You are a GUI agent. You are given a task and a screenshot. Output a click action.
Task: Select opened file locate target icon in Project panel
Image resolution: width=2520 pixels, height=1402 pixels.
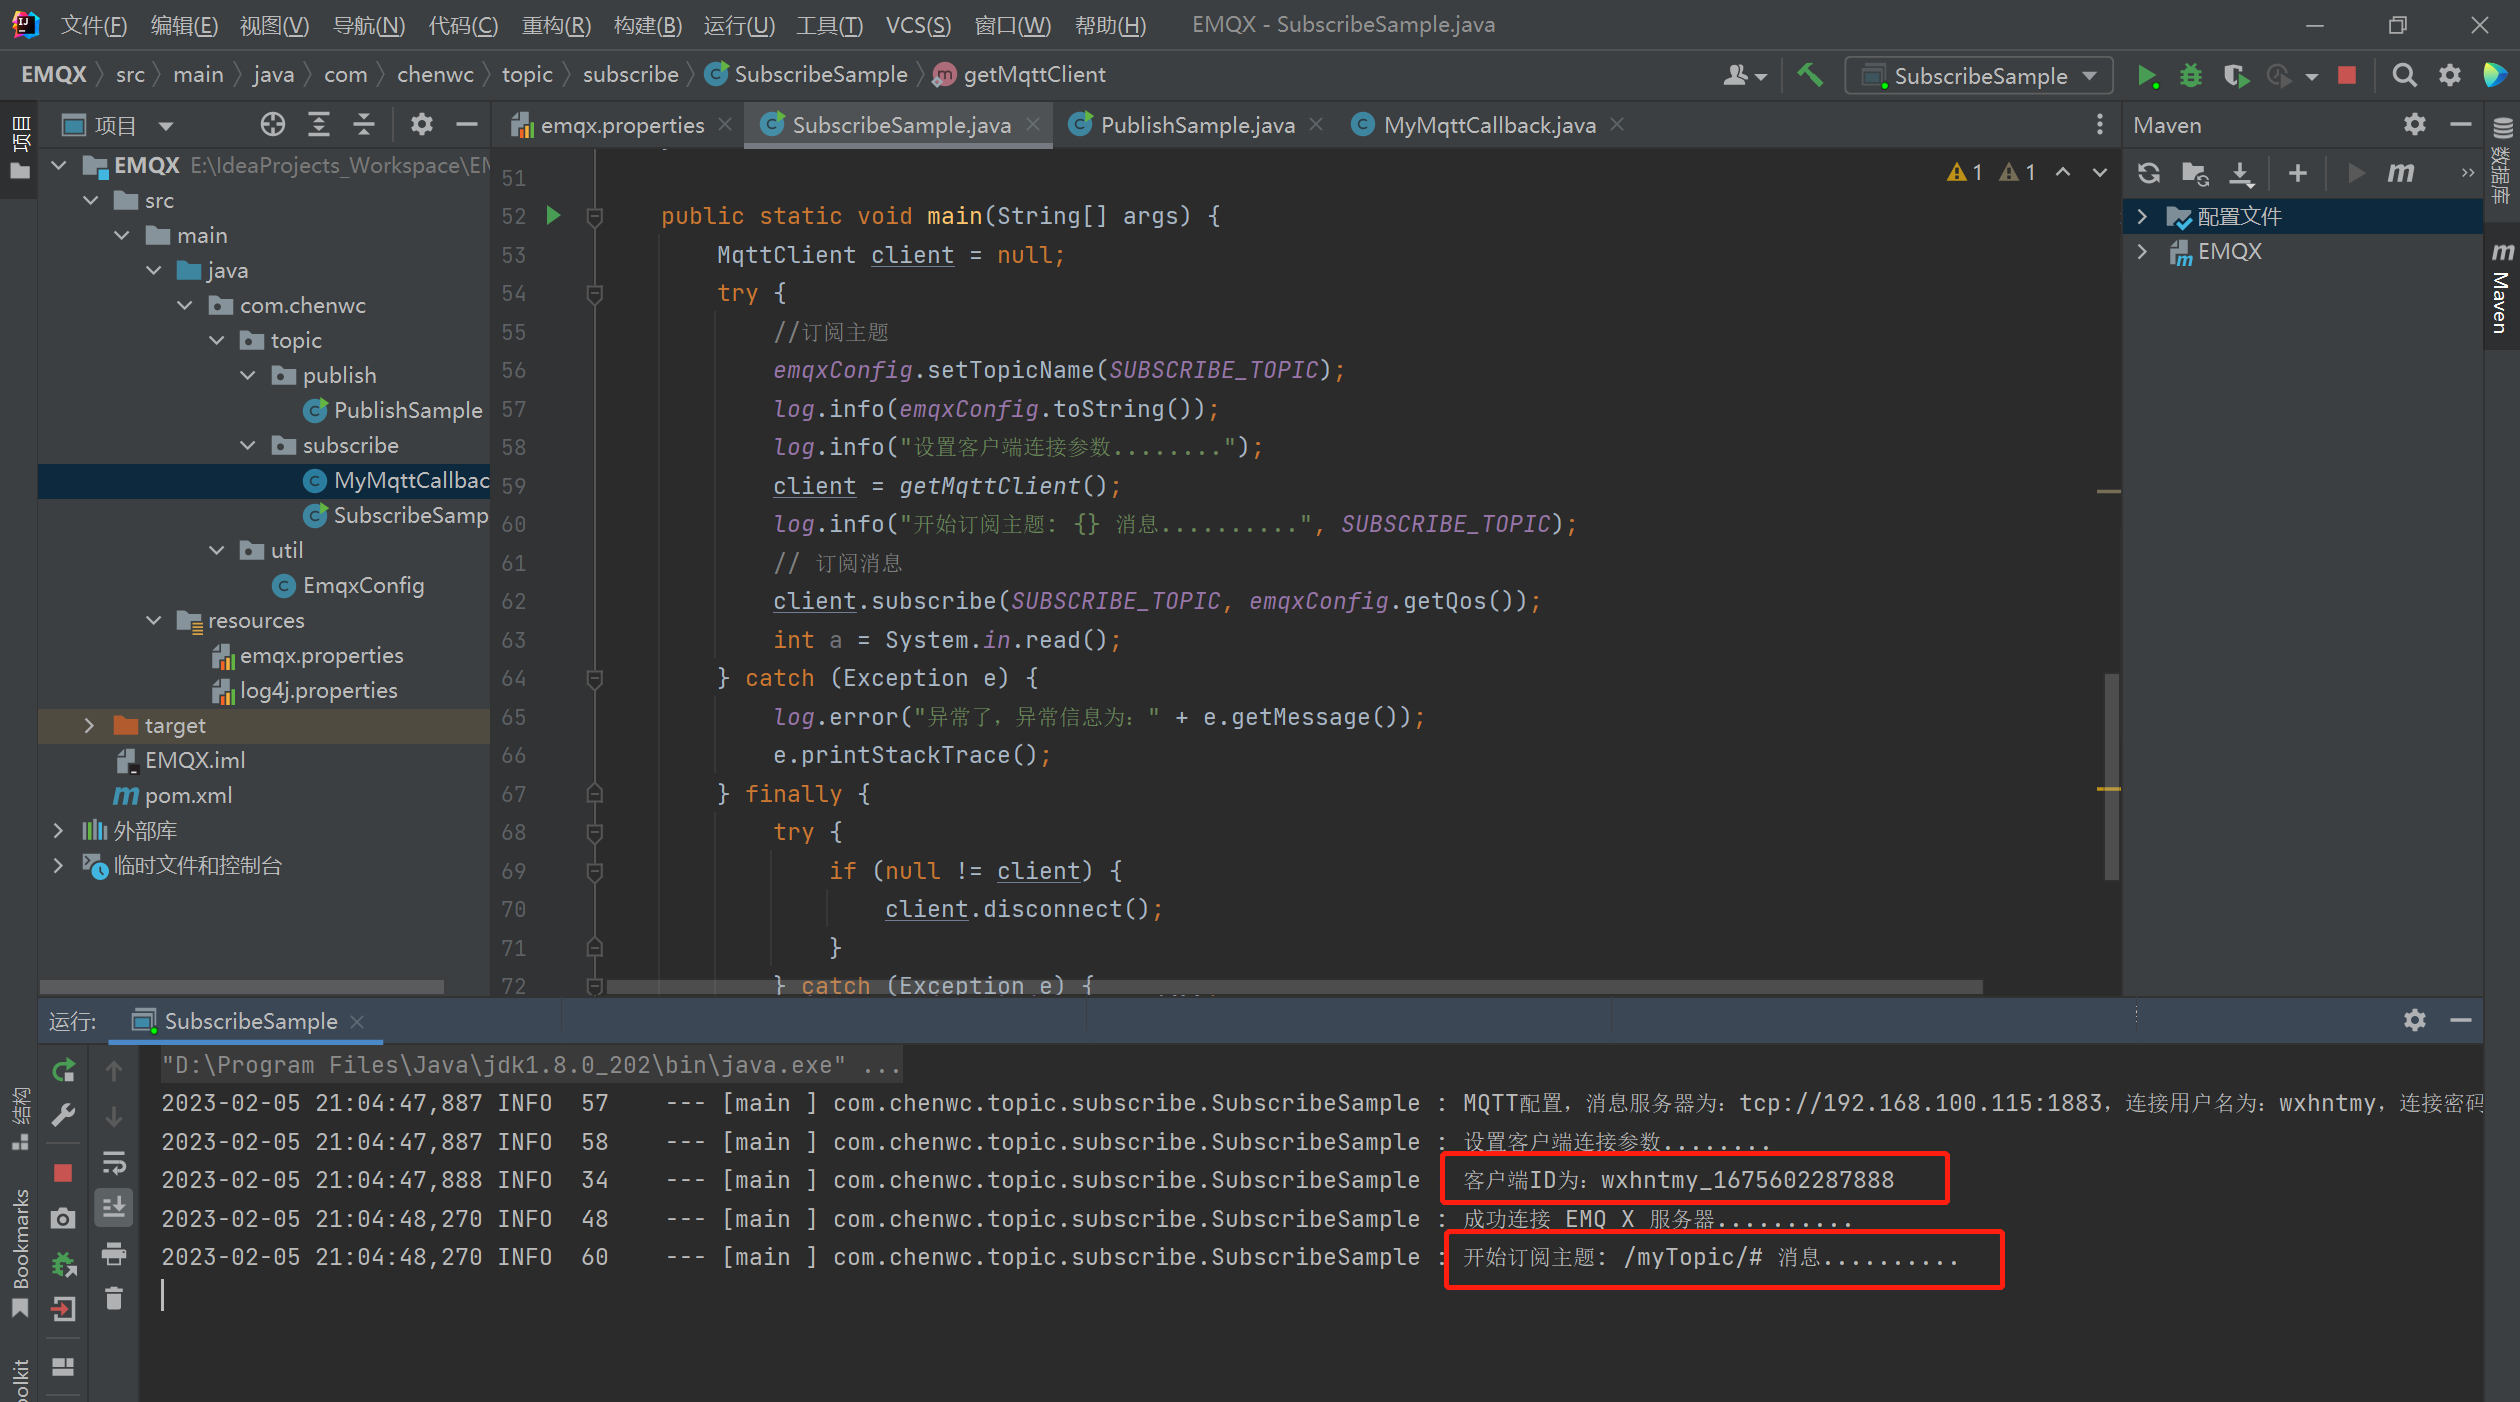click(272, 125)
